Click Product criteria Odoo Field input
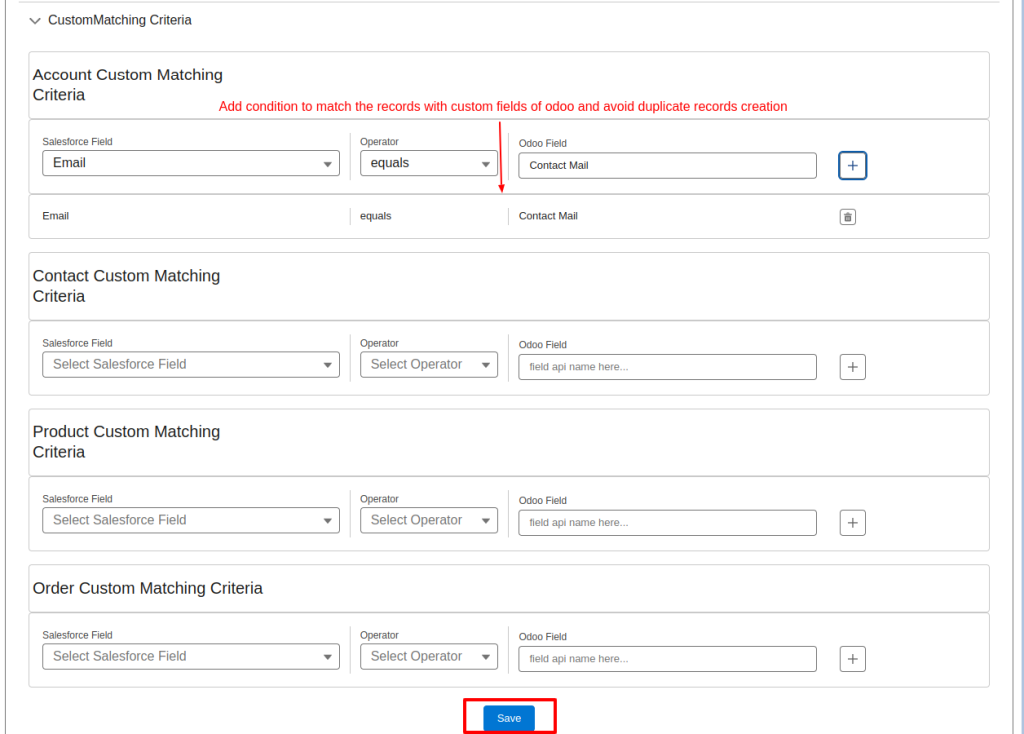Screen dimensions: 1024x734 click(x=667, y=522)
